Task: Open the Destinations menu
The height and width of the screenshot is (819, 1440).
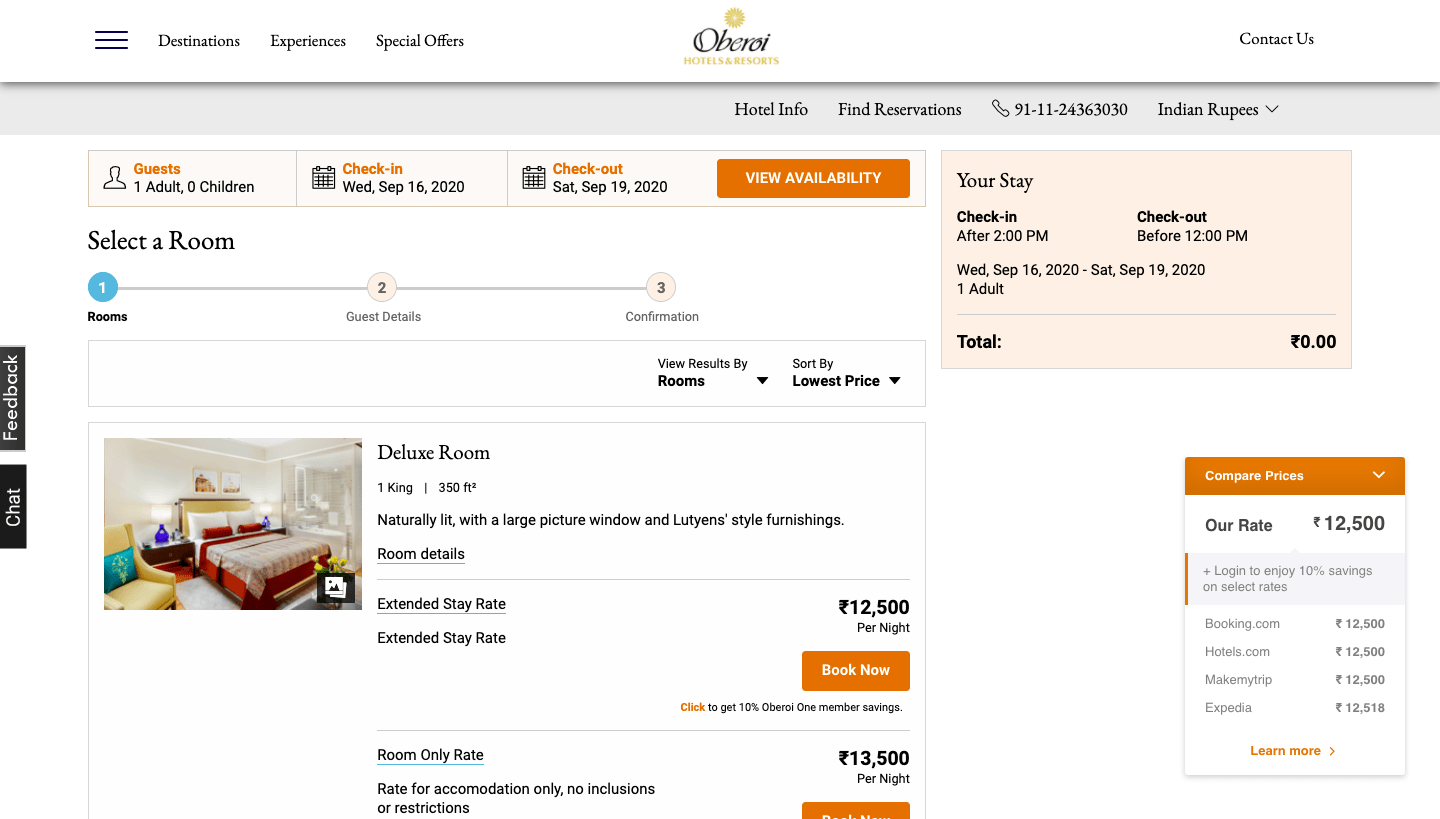Action: coord(199,41)
